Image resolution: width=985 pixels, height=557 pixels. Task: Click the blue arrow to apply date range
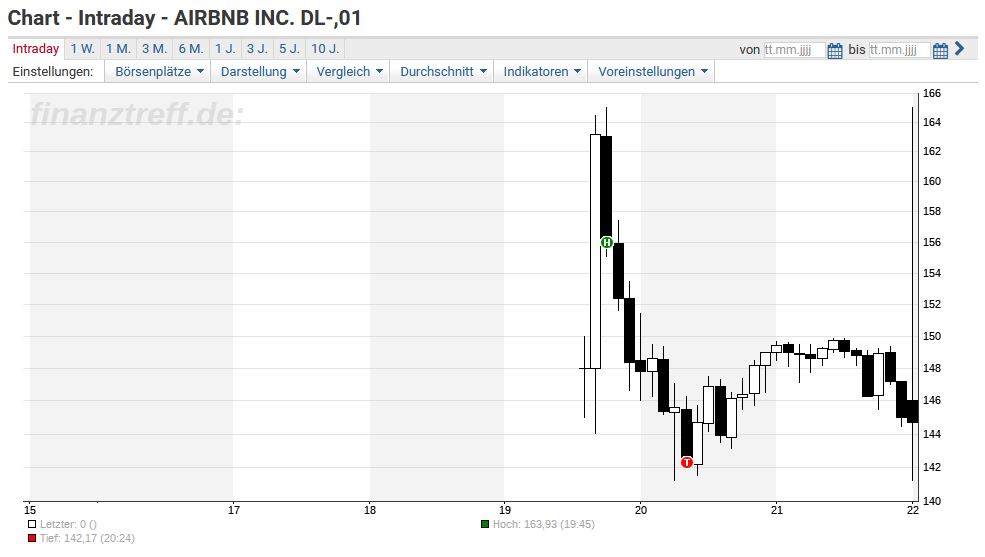tap(959, 48)
